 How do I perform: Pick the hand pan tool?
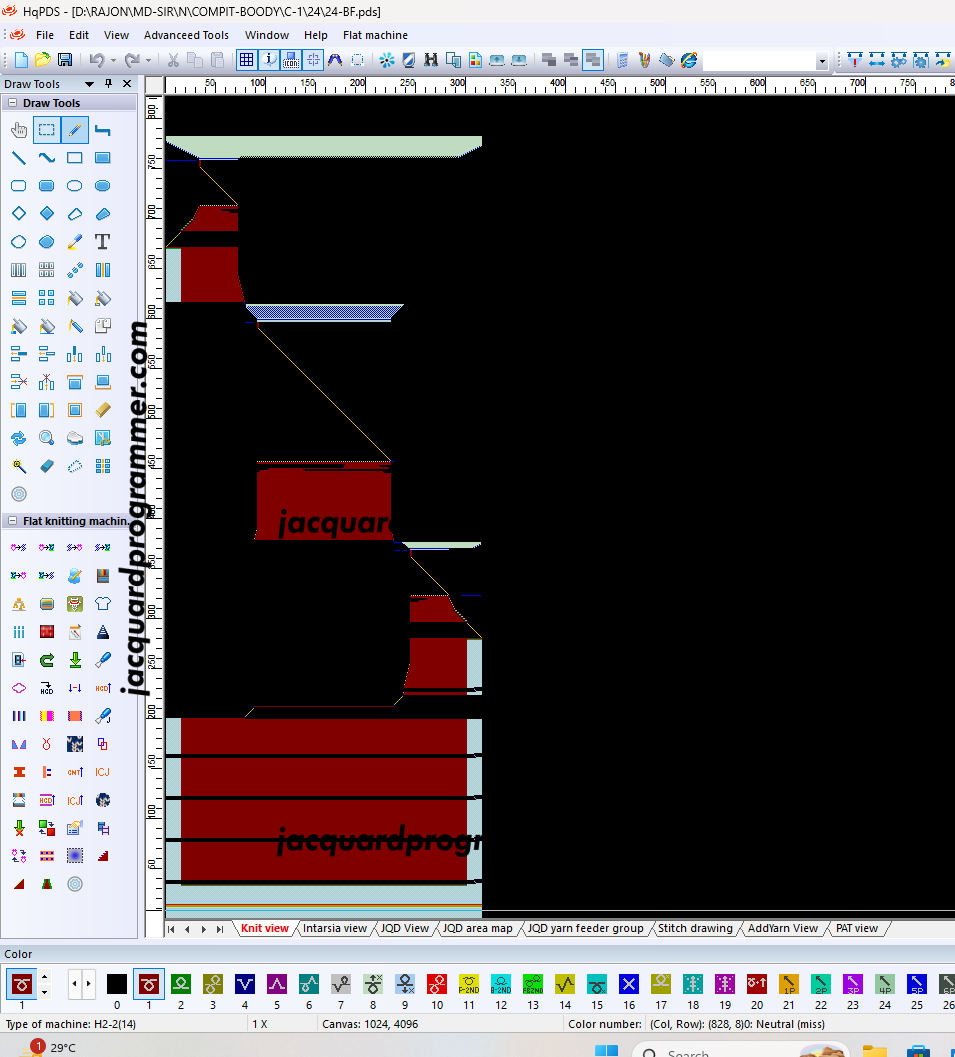(x=18, y=130)
